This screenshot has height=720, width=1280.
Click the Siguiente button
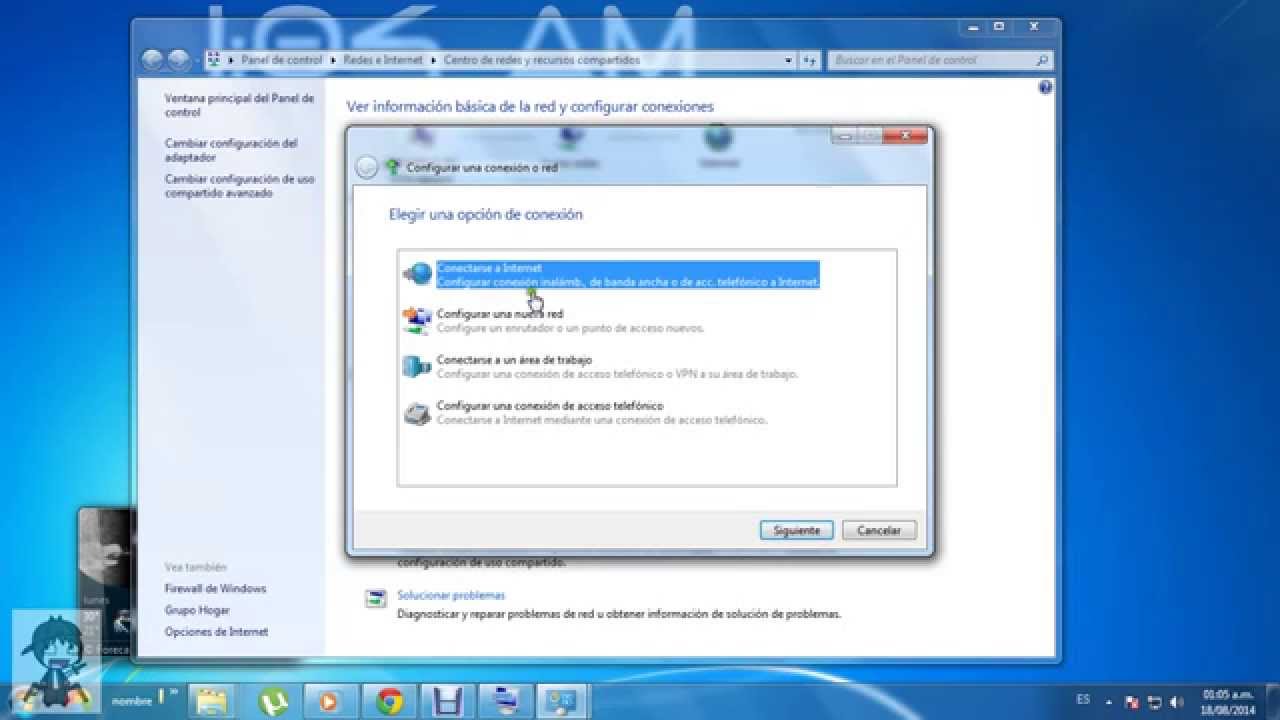(797, 531)
